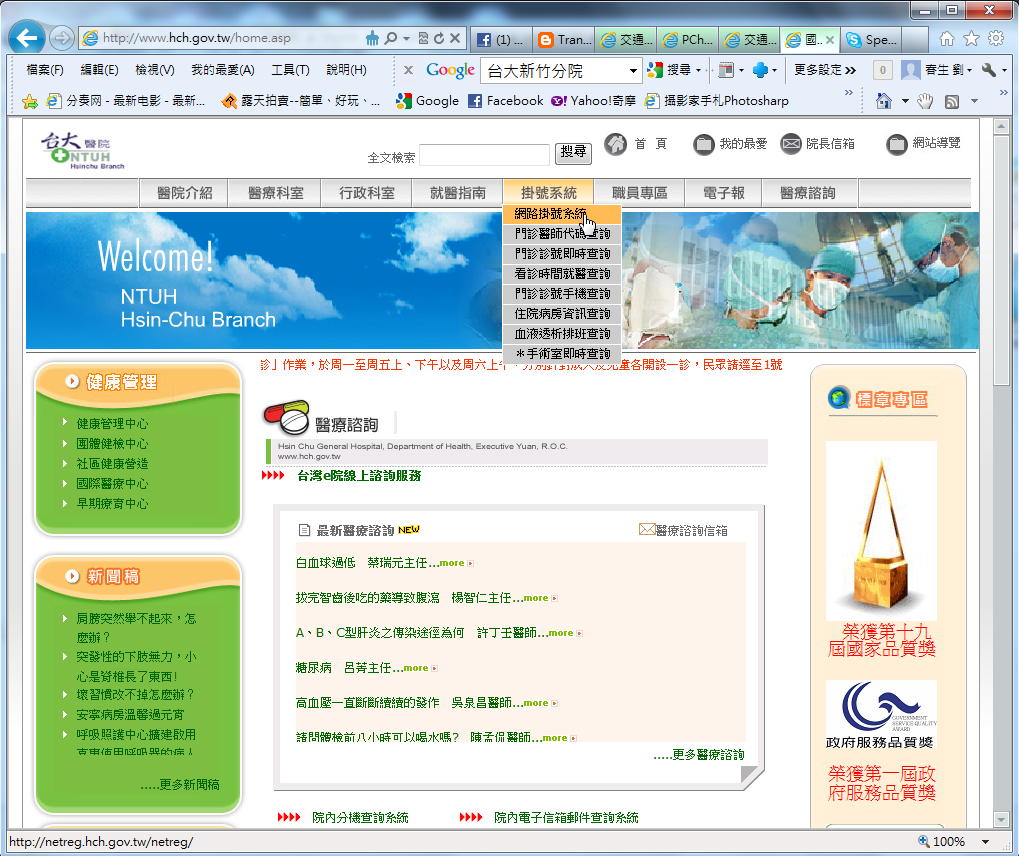Close the current active browser tab

point(830,40)
